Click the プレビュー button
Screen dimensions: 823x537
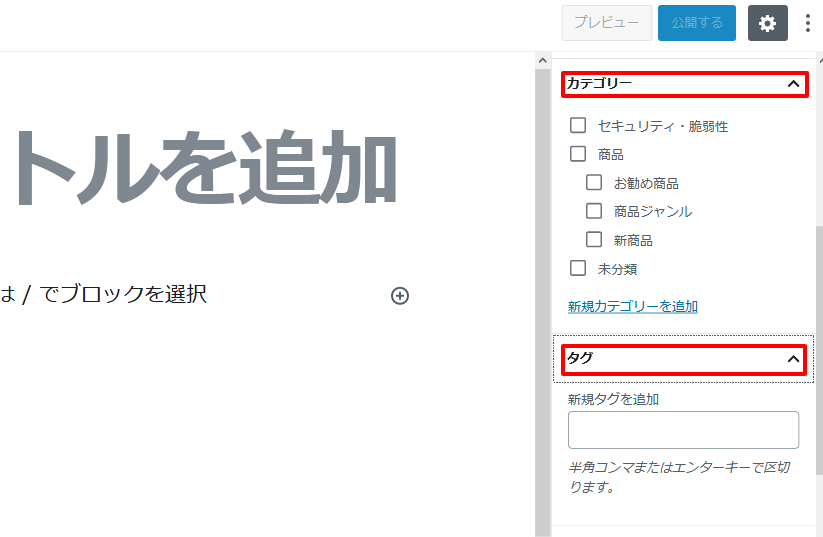click(x=607, y=23)
